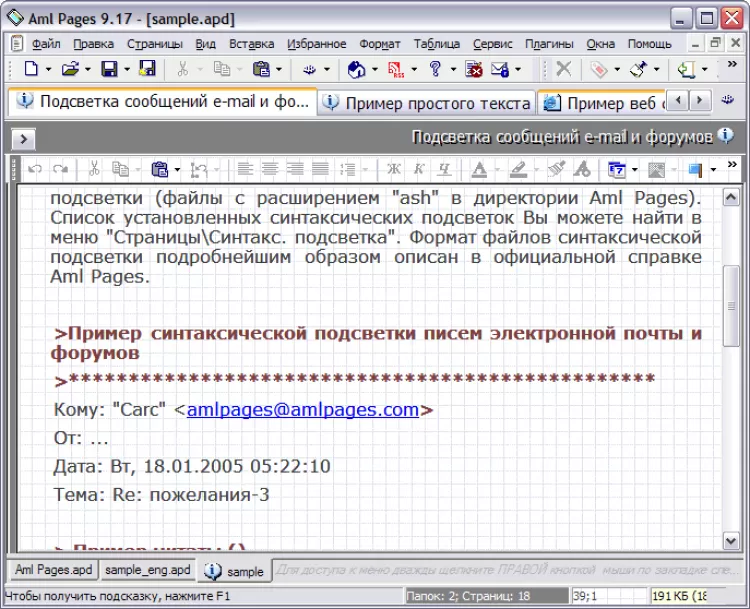Click the blue monitor icon in editor toolbar
Viewport: 750px width, 609px height.
696,169
